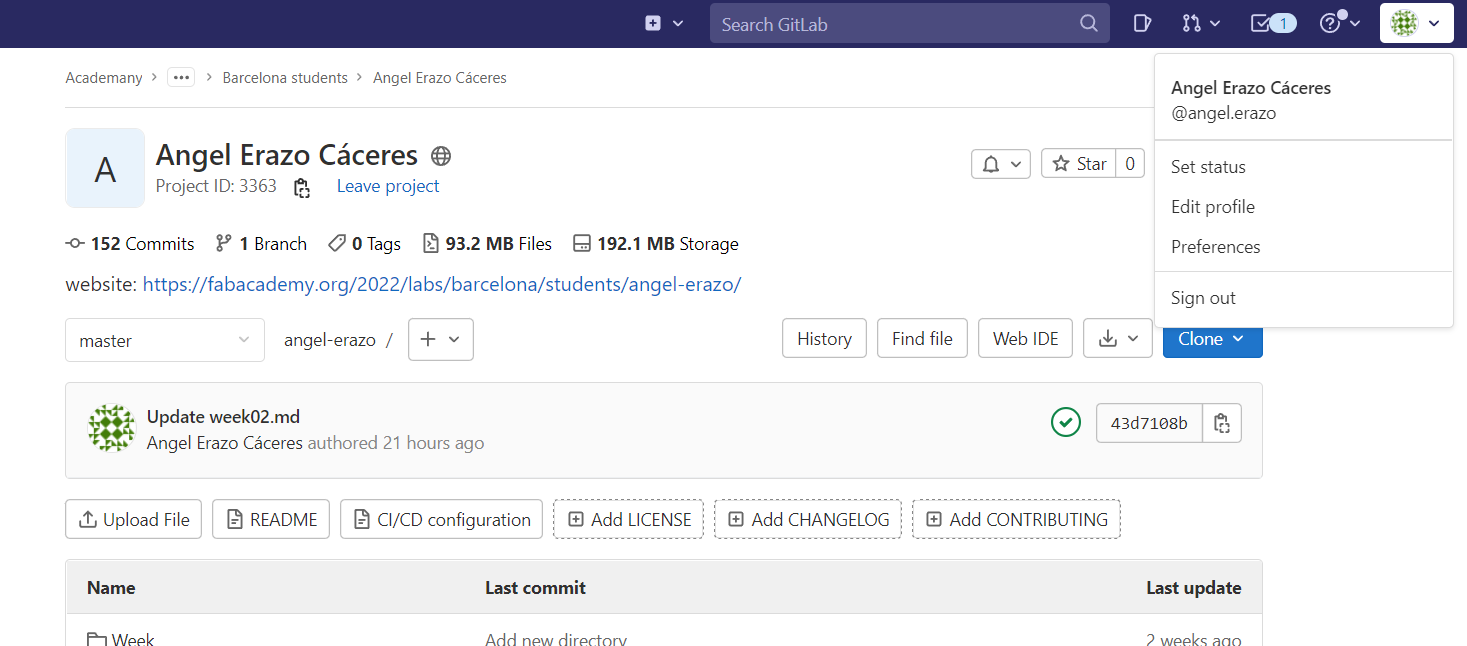Image resolution: width=1467 pixels, height=646 pixels.
Task: Open the download source code dropdown
Action: tap(1118, 339)
